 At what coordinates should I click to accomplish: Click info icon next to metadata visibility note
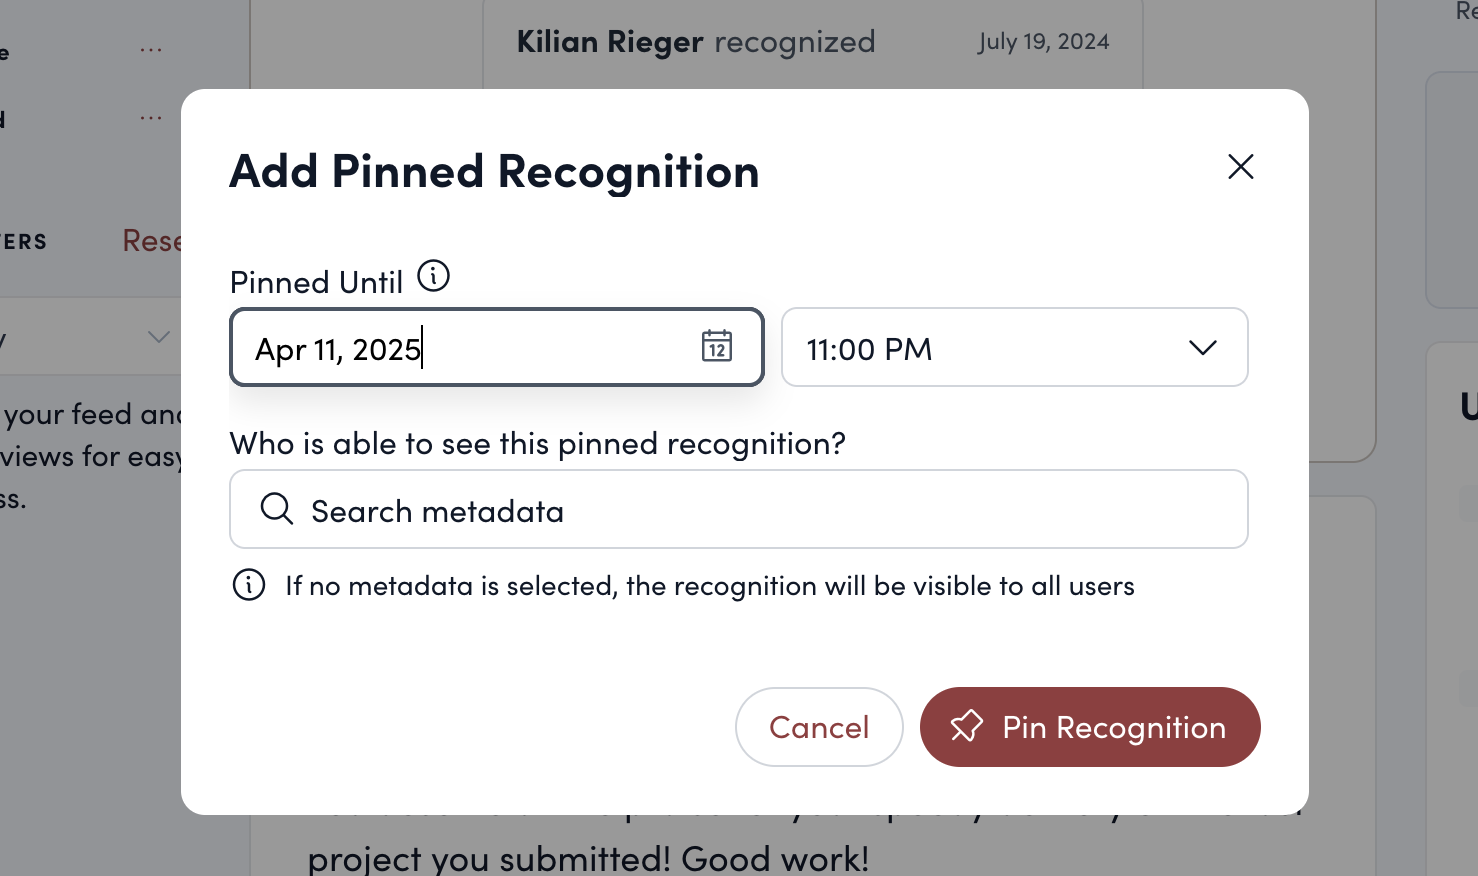pyautogui.click(x=249, y=585)
